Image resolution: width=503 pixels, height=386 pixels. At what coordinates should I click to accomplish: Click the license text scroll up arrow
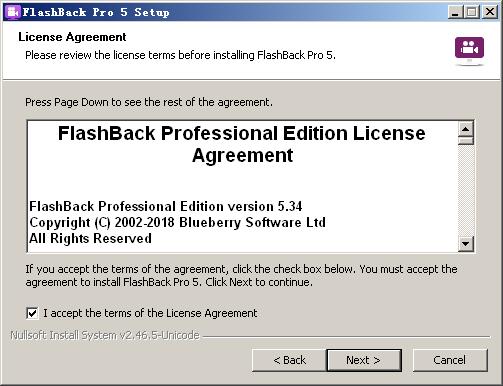pyautogui.click(x=466, y=129)
